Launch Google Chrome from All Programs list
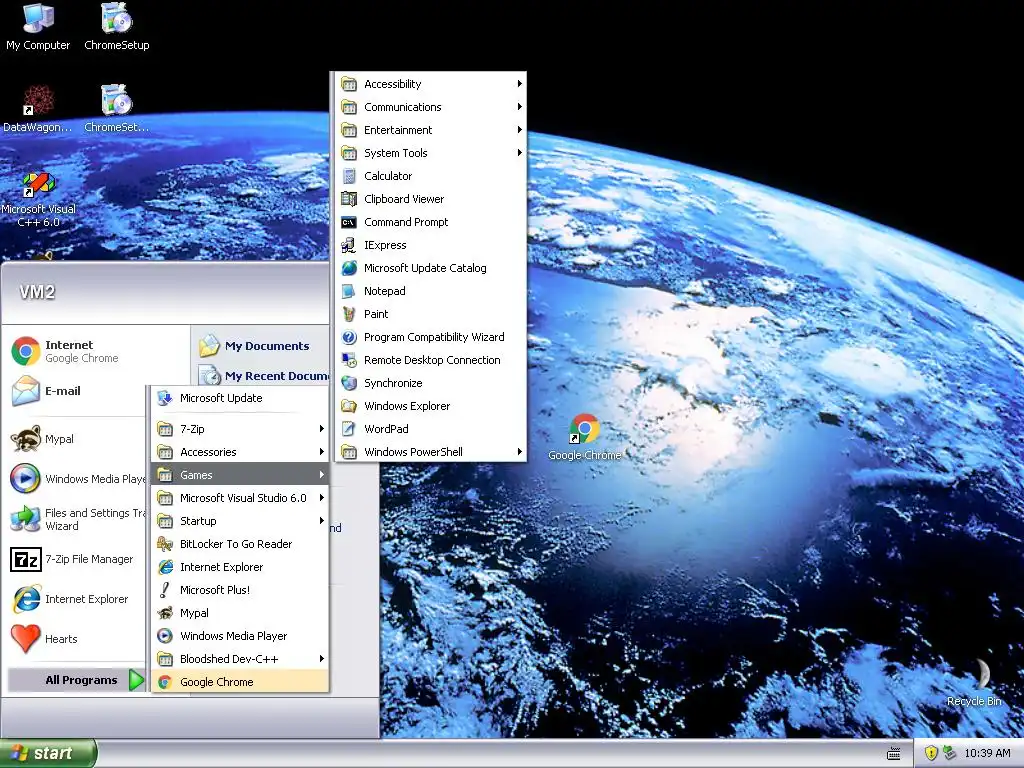Viewport: 1024px width, 768px height. (240, 682)
